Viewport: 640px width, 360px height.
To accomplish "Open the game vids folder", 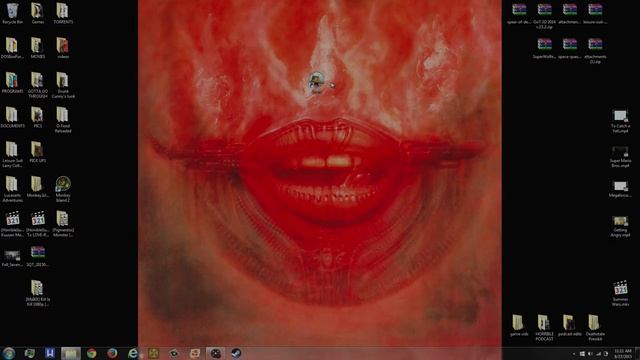I will point(518,325).
